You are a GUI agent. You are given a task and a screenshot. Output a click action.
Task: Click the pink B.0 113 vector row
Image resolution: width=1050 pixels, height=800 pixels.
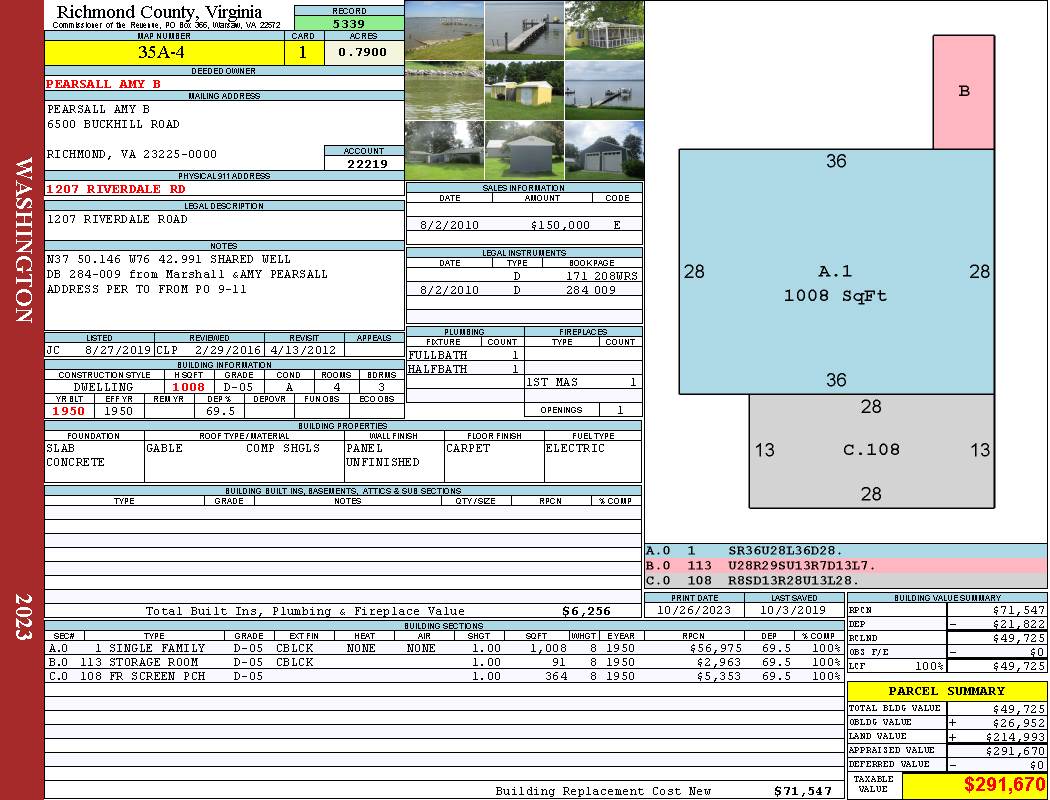click(x=845, y=565)
